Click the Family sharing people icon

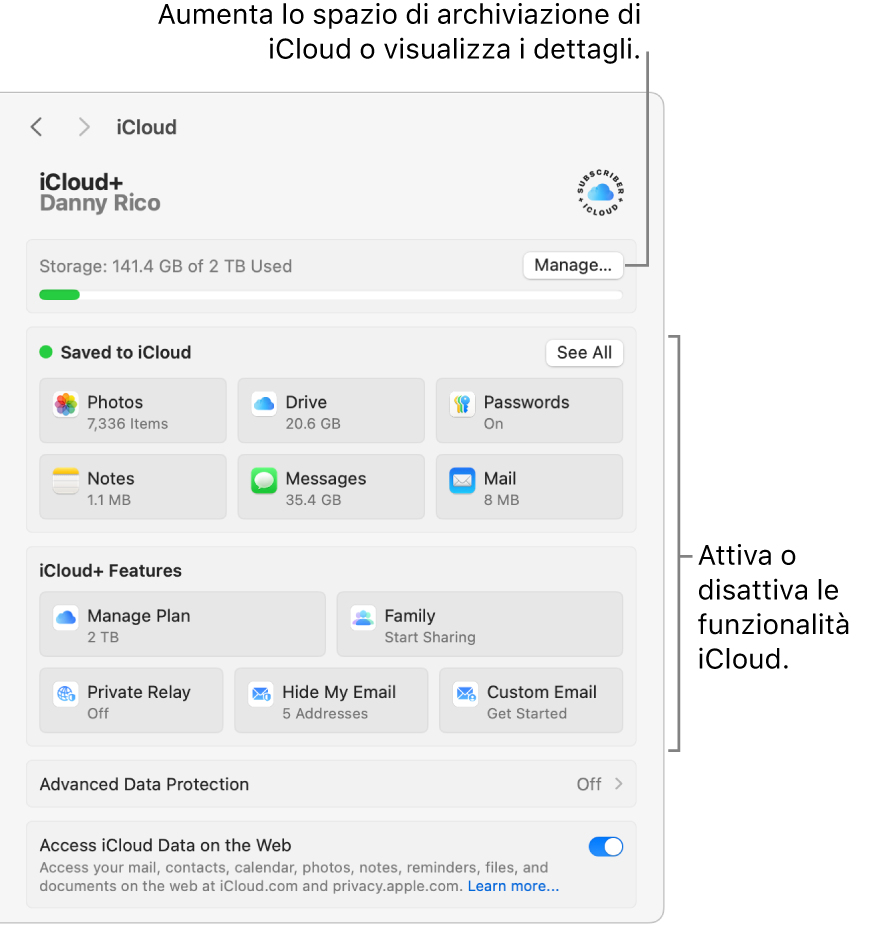[363, 618]
